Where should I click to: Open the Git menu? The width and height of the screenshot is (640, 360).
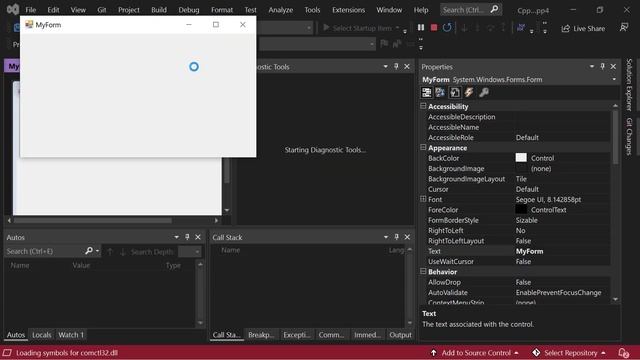click(102, 10)
